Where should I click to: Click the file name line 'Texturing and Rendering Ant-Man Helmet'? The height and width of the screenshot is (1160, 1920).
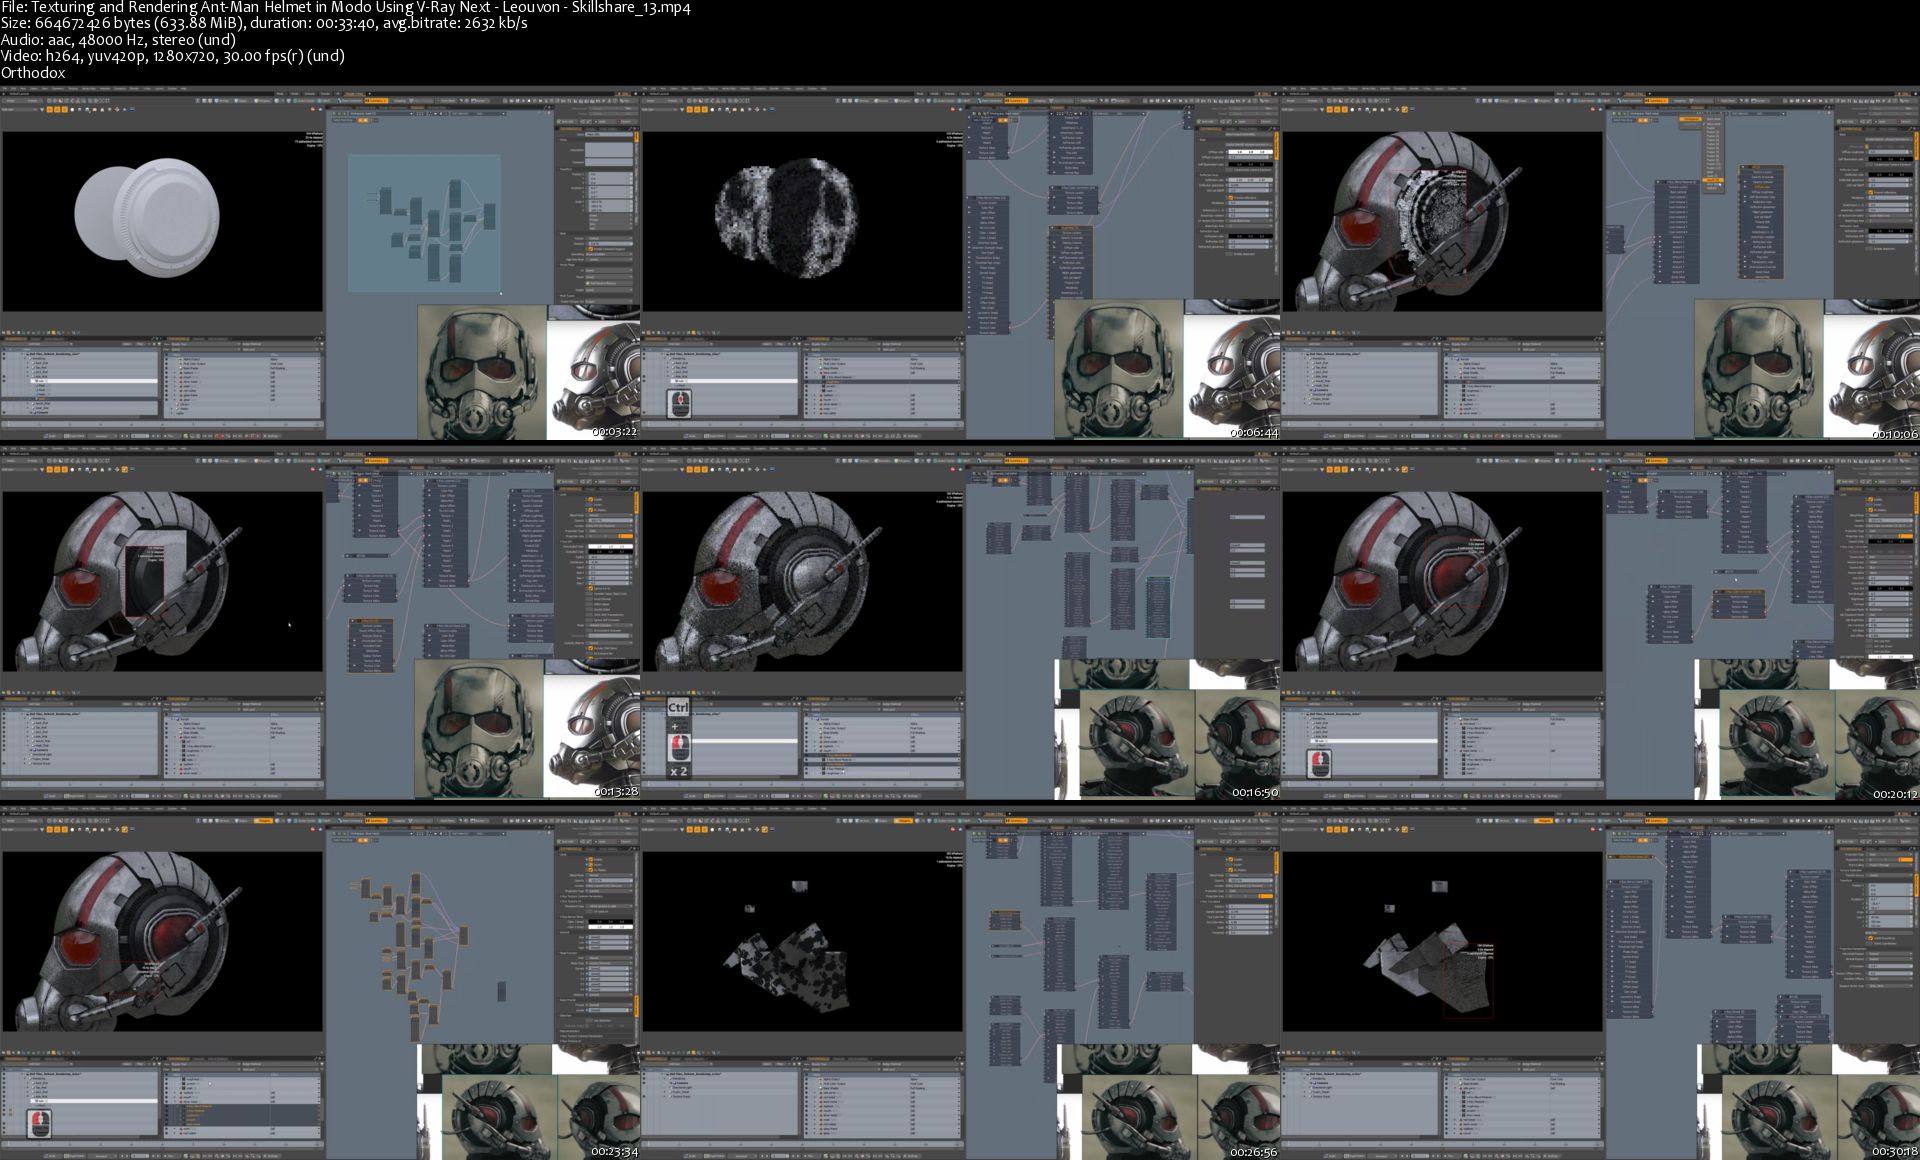(346, 8)
